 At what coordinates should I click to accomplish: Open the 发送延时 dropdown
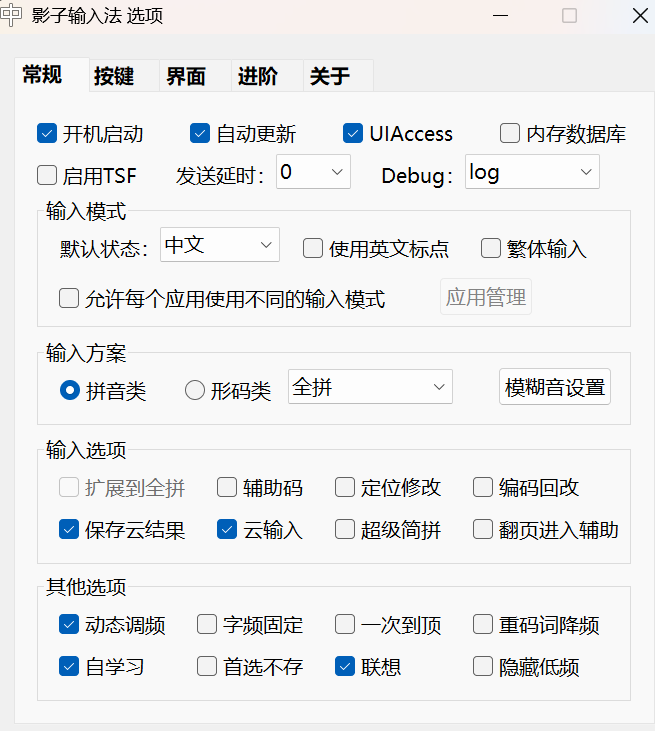[313, 172]
